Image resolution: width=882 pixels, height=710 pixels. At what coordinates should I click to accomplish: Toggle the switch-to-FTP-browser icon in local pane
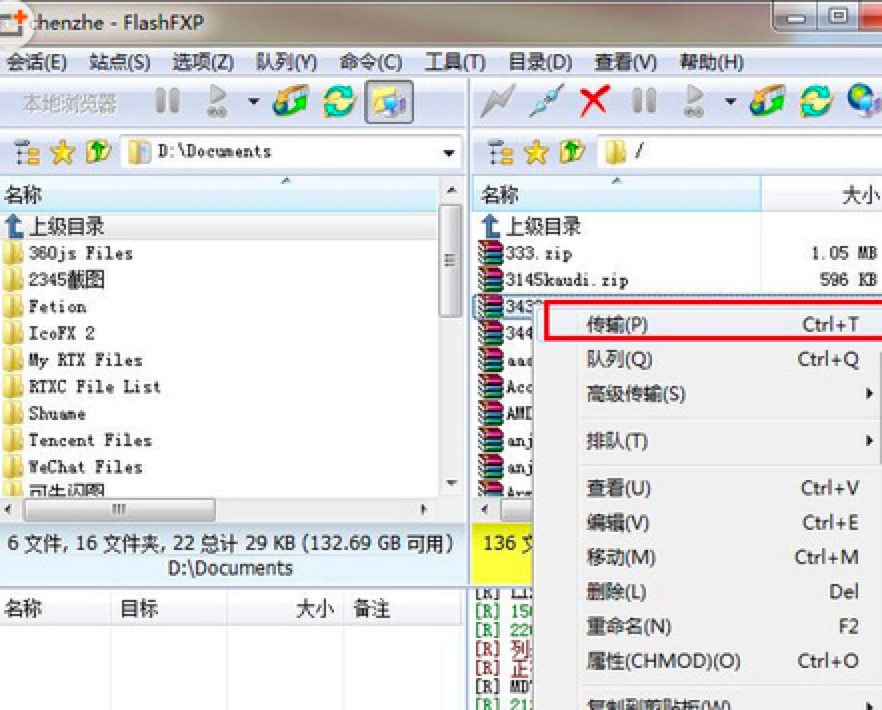pos(389,102)
